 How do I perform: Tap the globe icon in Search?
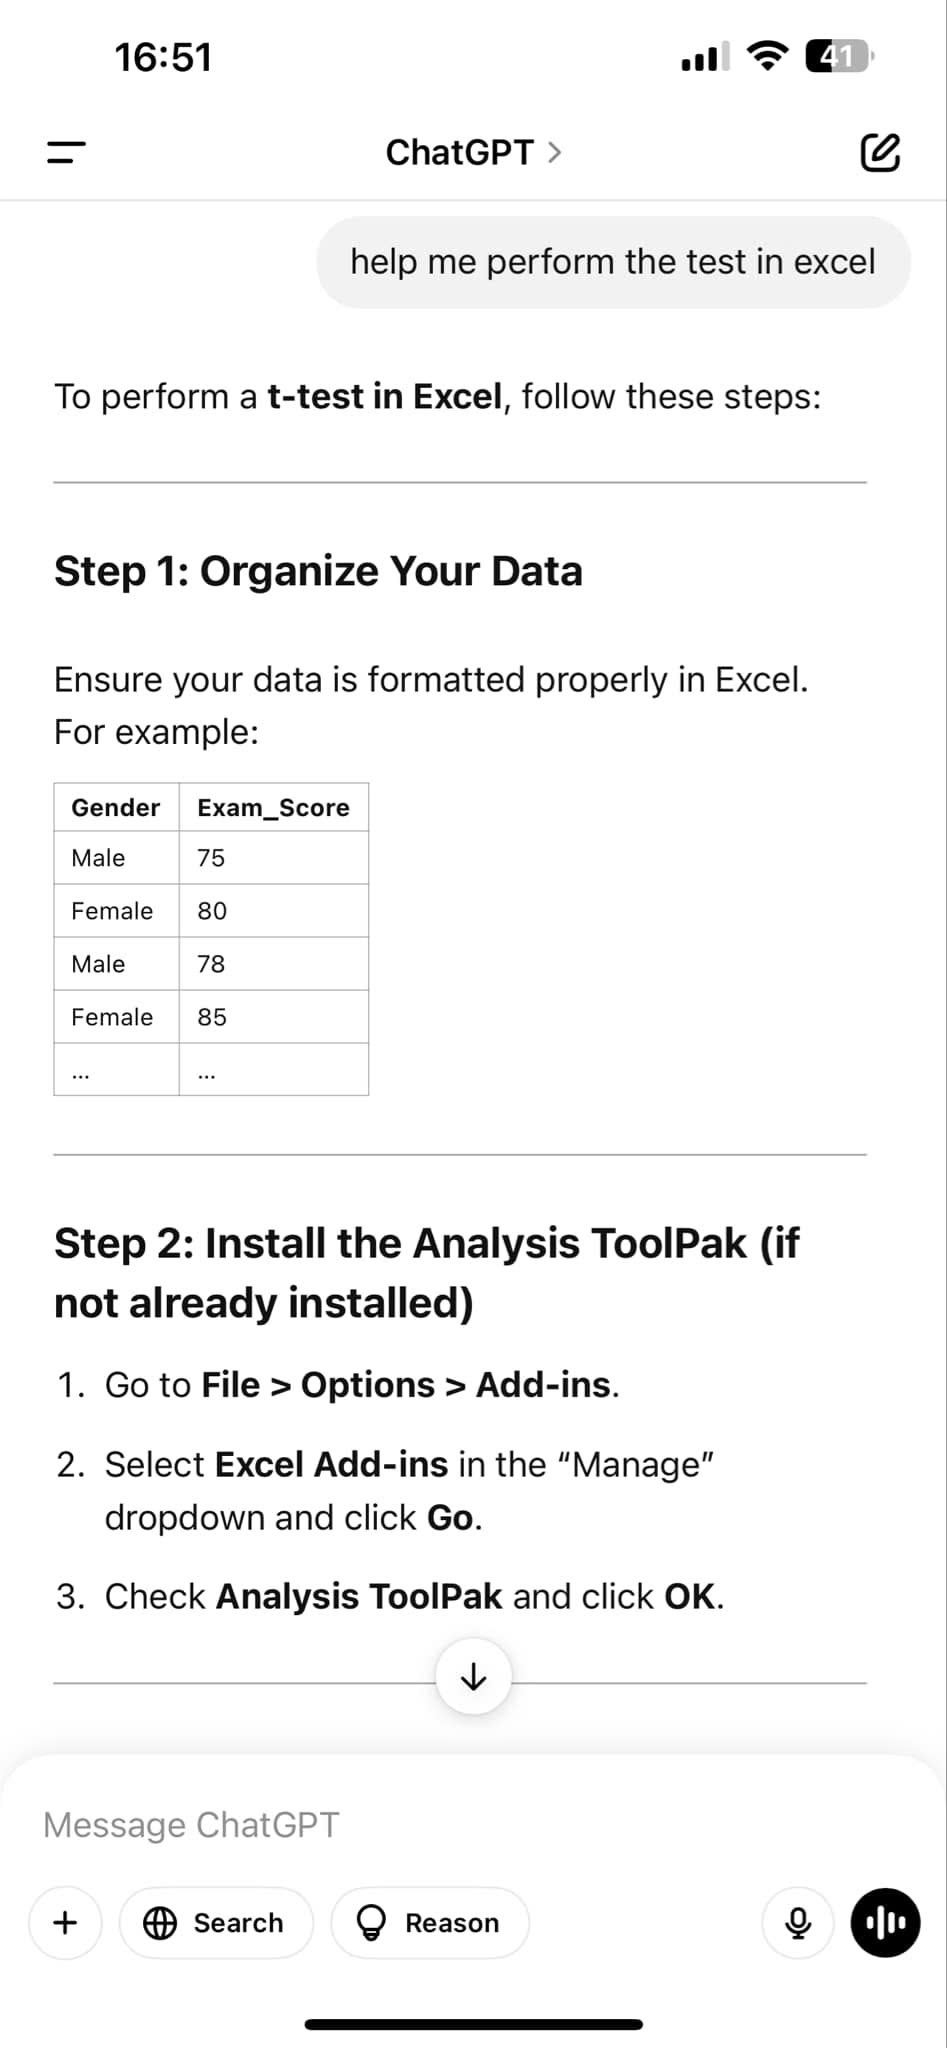tap(160, 1922)
